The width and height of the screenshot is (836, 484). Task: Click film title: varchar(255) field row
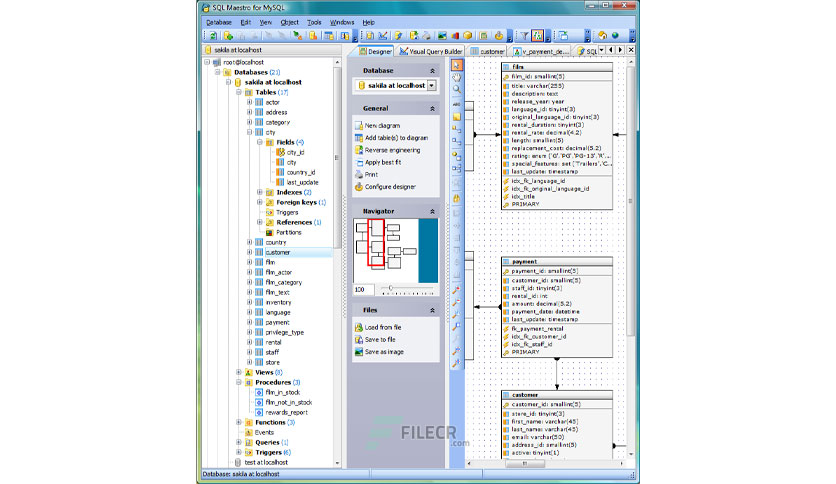(557, 85)
